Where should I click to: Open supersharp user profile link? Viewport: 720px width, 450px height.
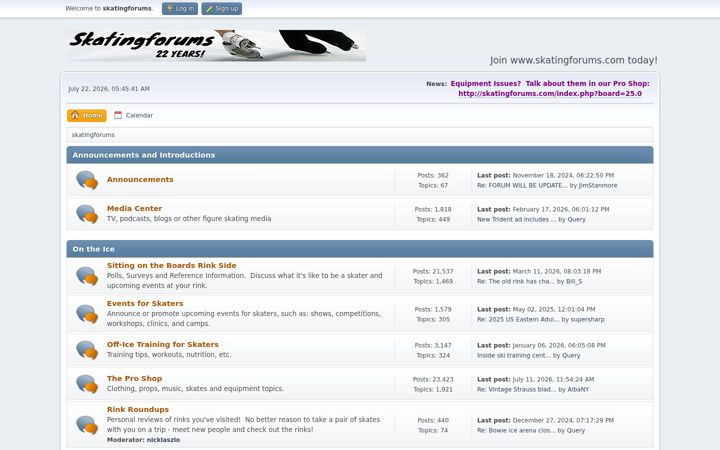click(587, 319)
